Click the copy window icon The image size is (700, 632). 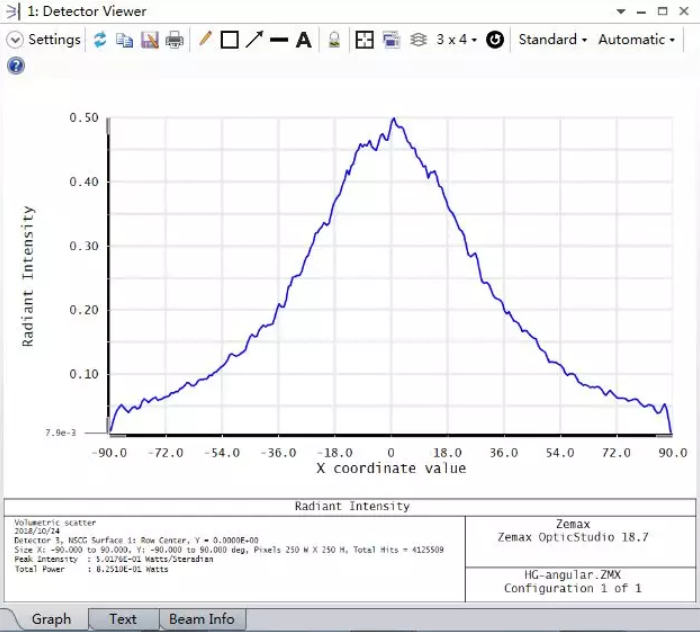tap(125, 40)
